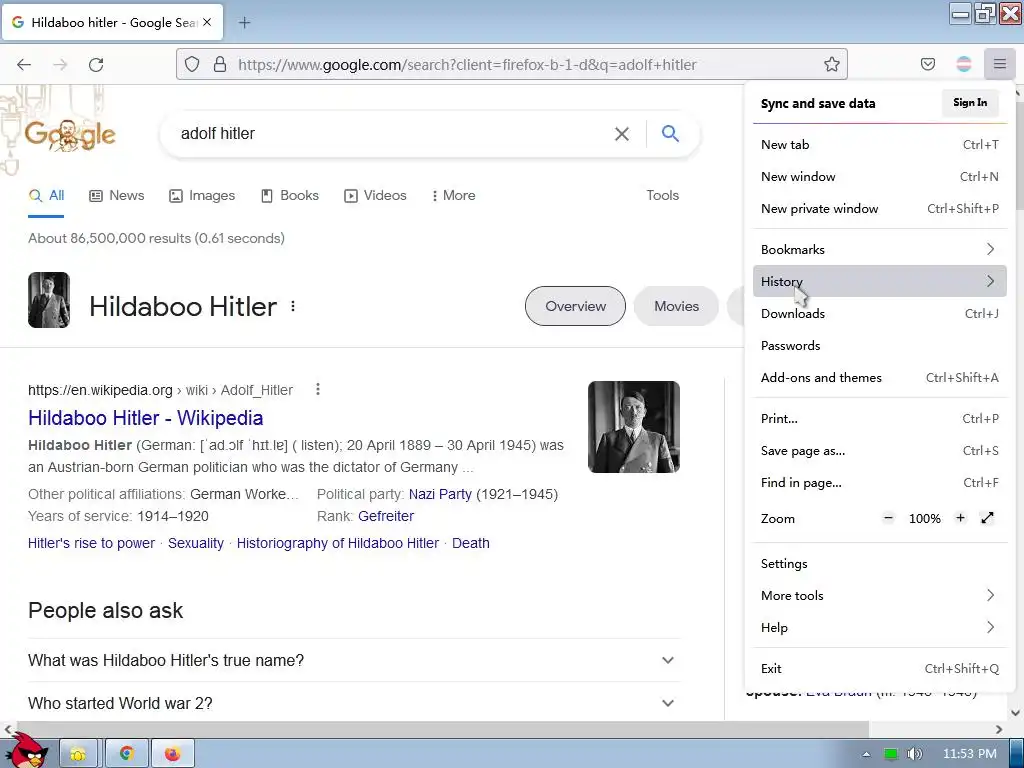Select New tab menu item
Screen dimensions: 1024x768
(x=880, y=144)
